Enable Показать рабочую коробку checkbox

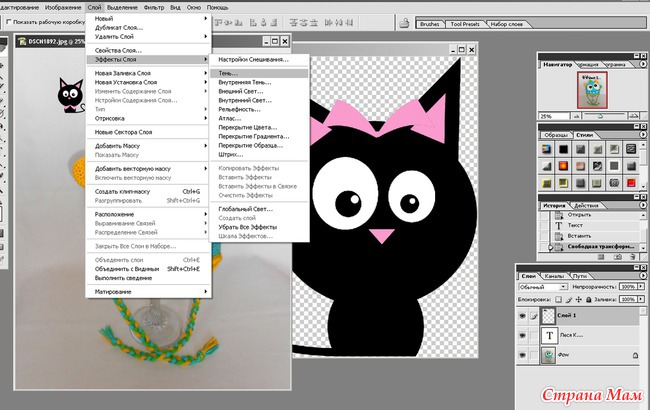pos(8,21)
